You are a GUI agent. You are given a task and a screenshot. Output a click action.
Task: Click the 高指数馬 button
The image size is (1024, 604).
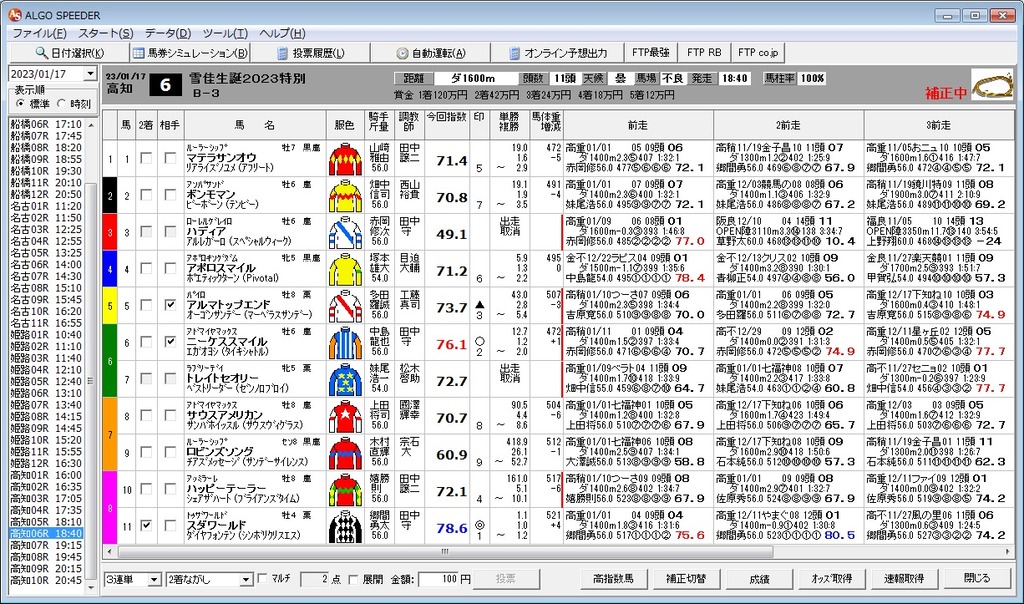click(613, 579)
